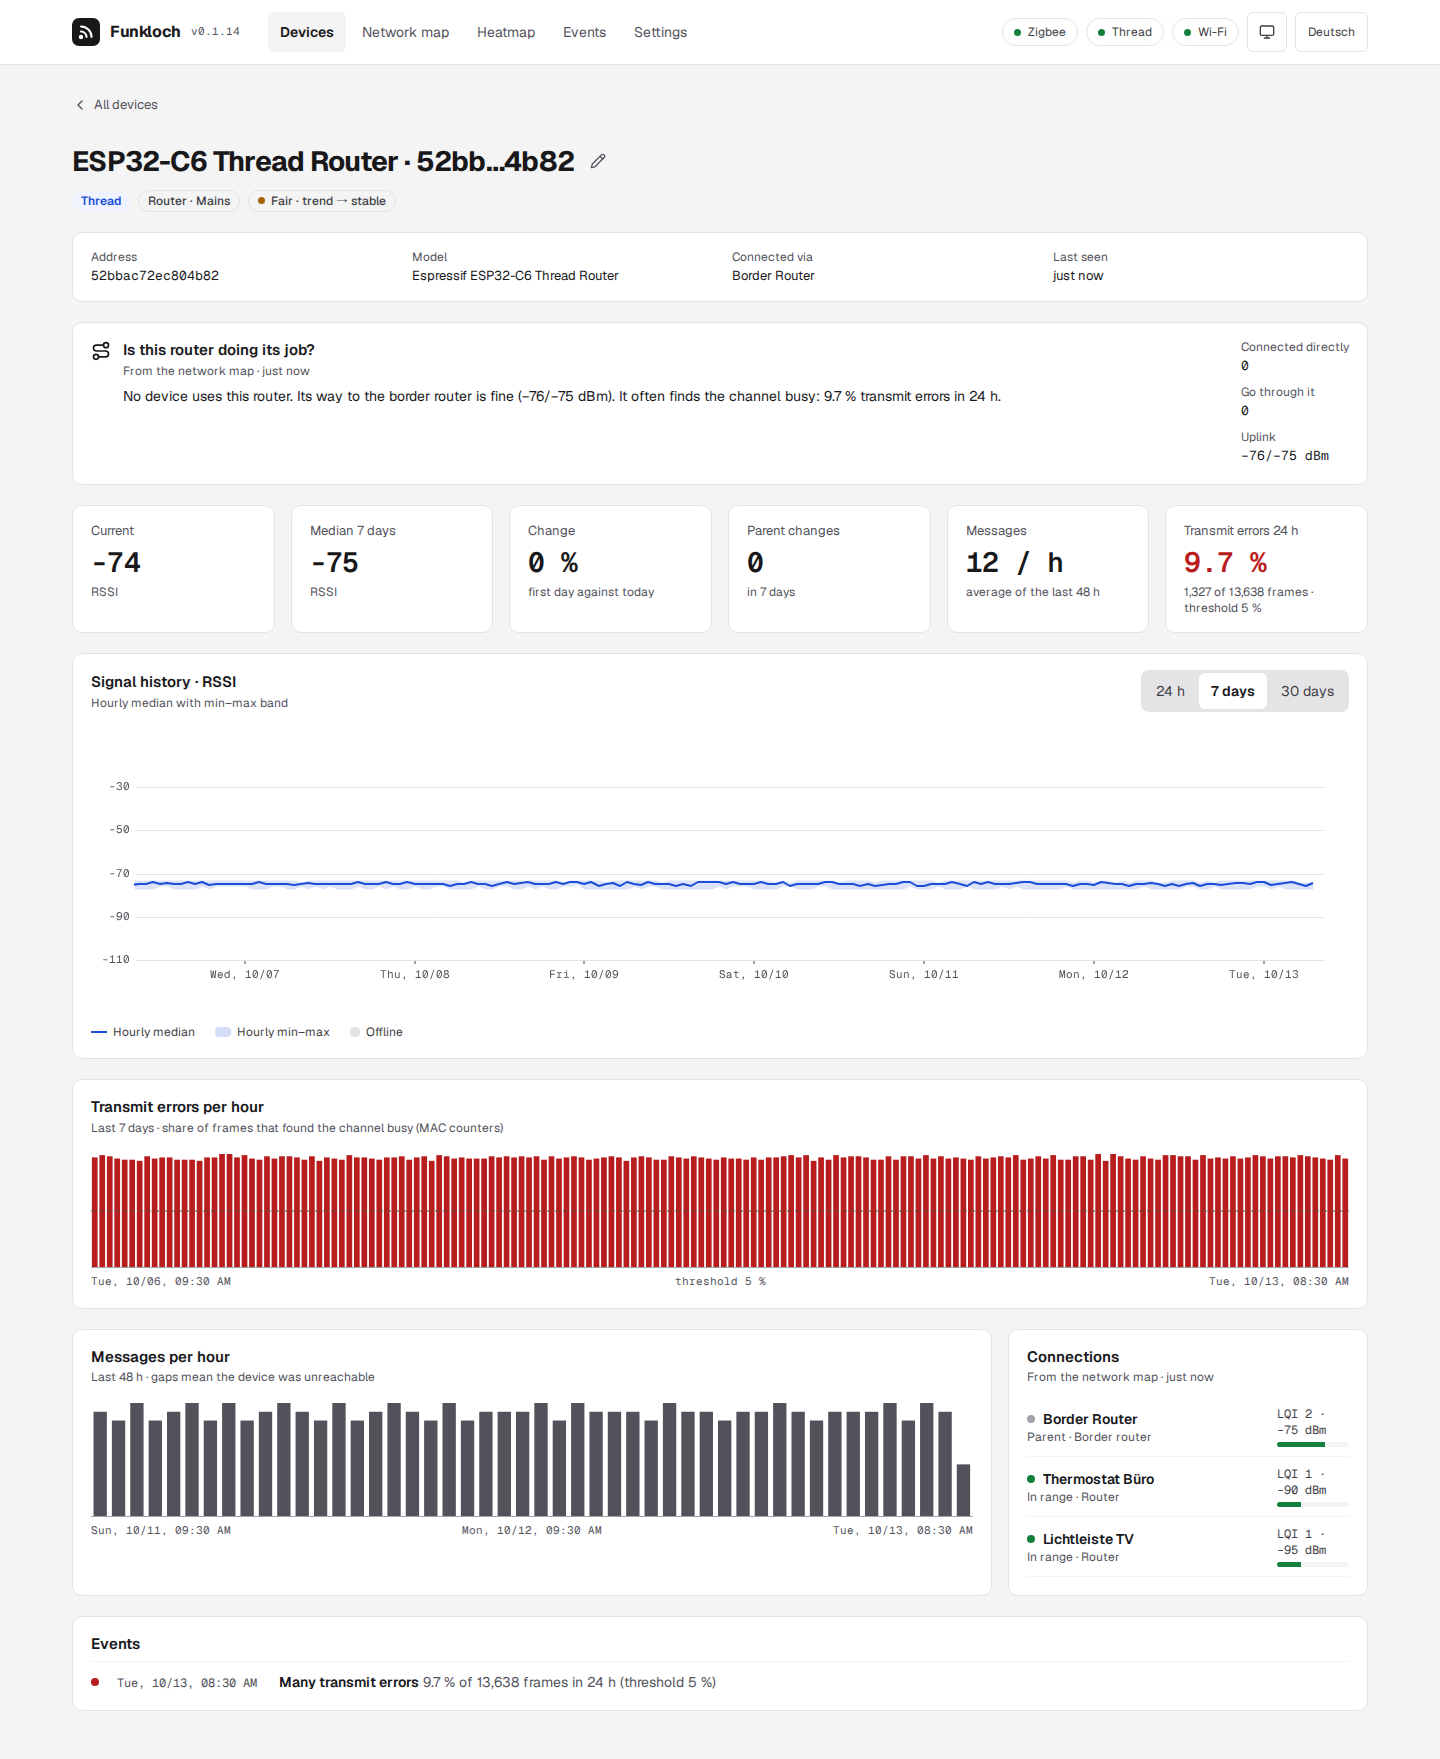Viewport: 1440px width, 1759px height.
Task: Click the Messages 12 / h value
Action: pos(1014,563)
